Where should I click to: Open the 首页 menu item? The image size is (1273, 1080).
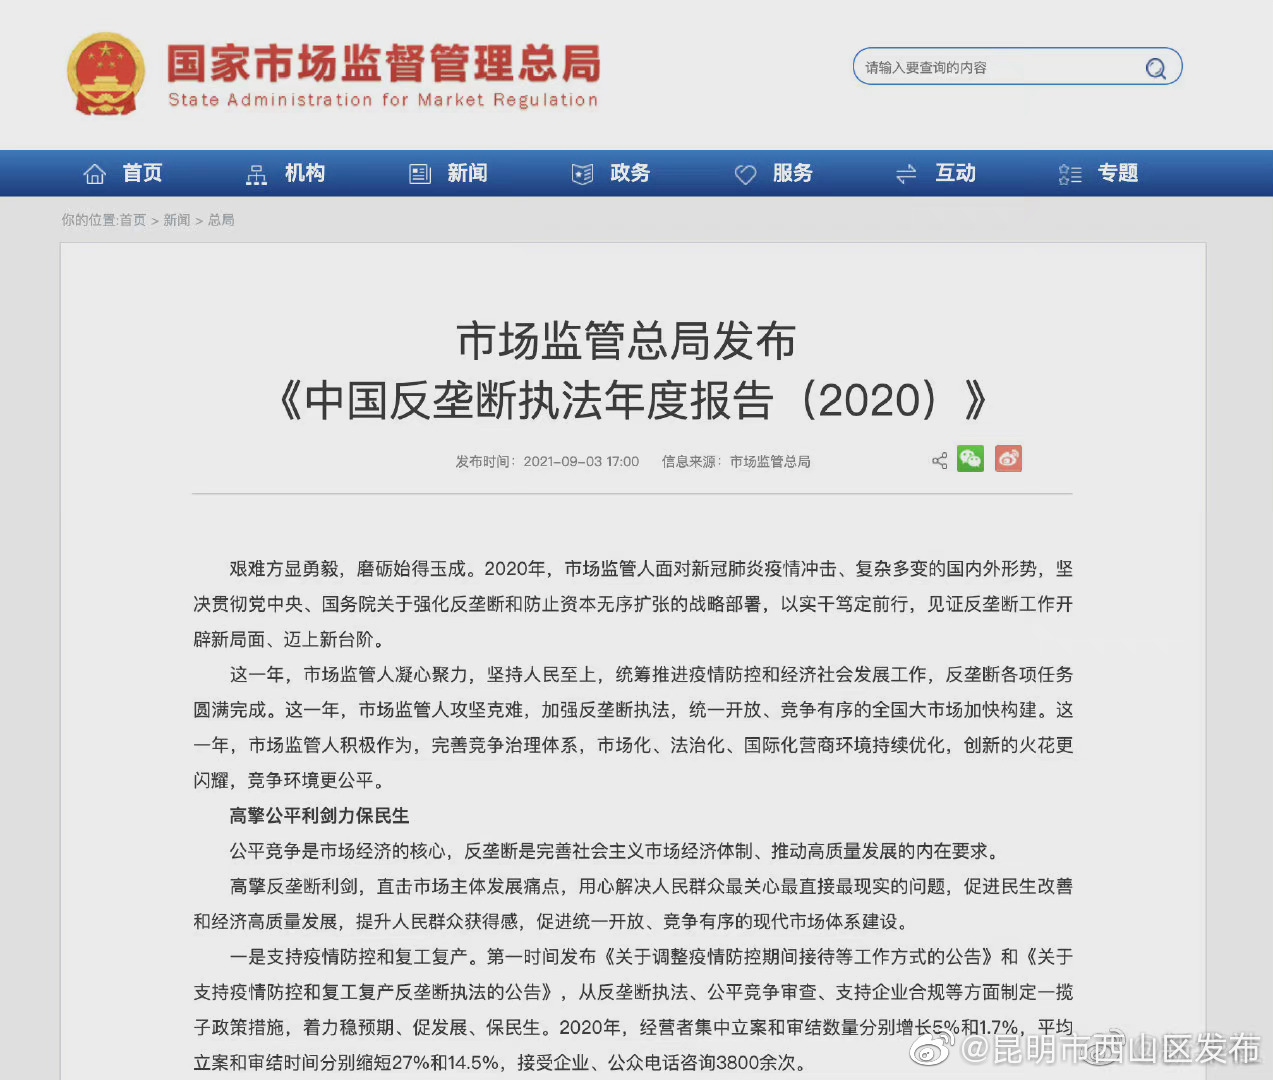click(141, 173)
